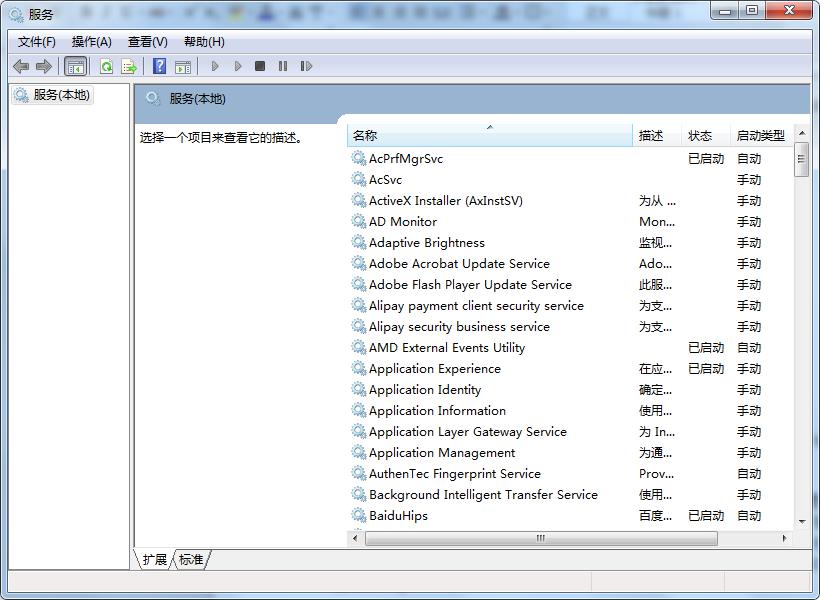The image size is (820, 600).
Task: Select 服务(本地) in the left tree
Action: tap(61, 95)
